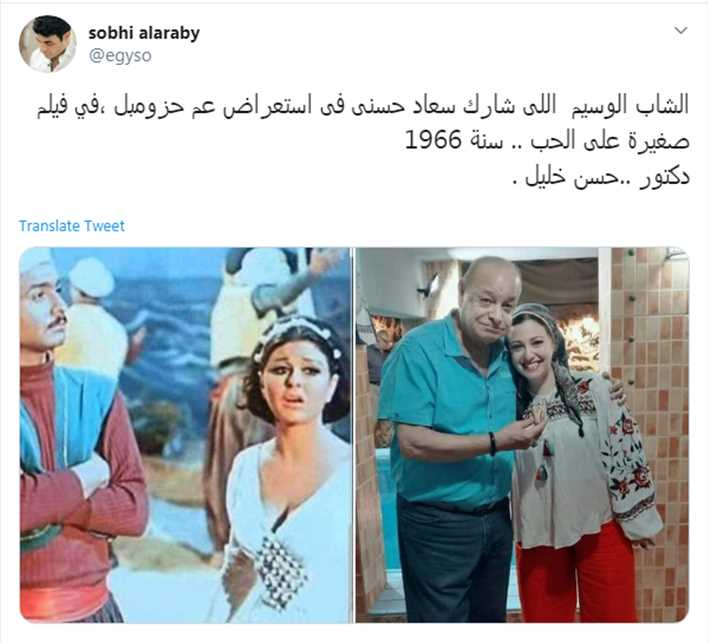710x643 pixels.
Task: Click the woman's striped headscarf in right photo
Action: click(x=550, y=344)
